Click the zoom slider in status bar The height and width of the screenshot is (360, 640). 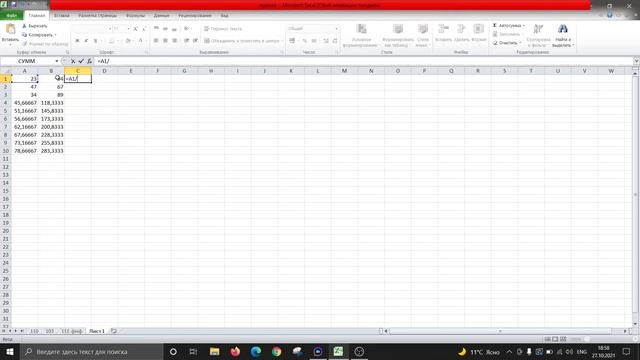(x=587, y=339)
